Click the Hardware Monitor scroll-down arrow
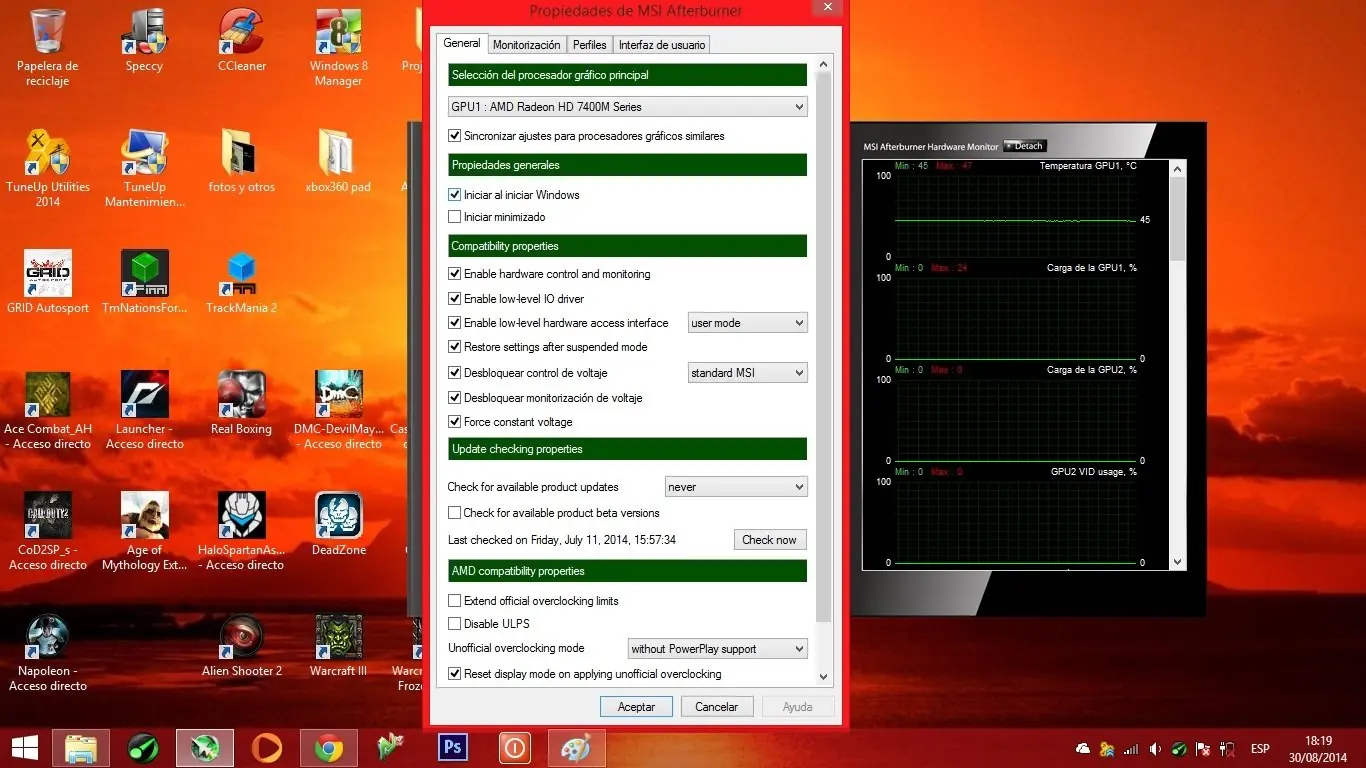Screen dimensions: 1366x768 point(1177,563)
